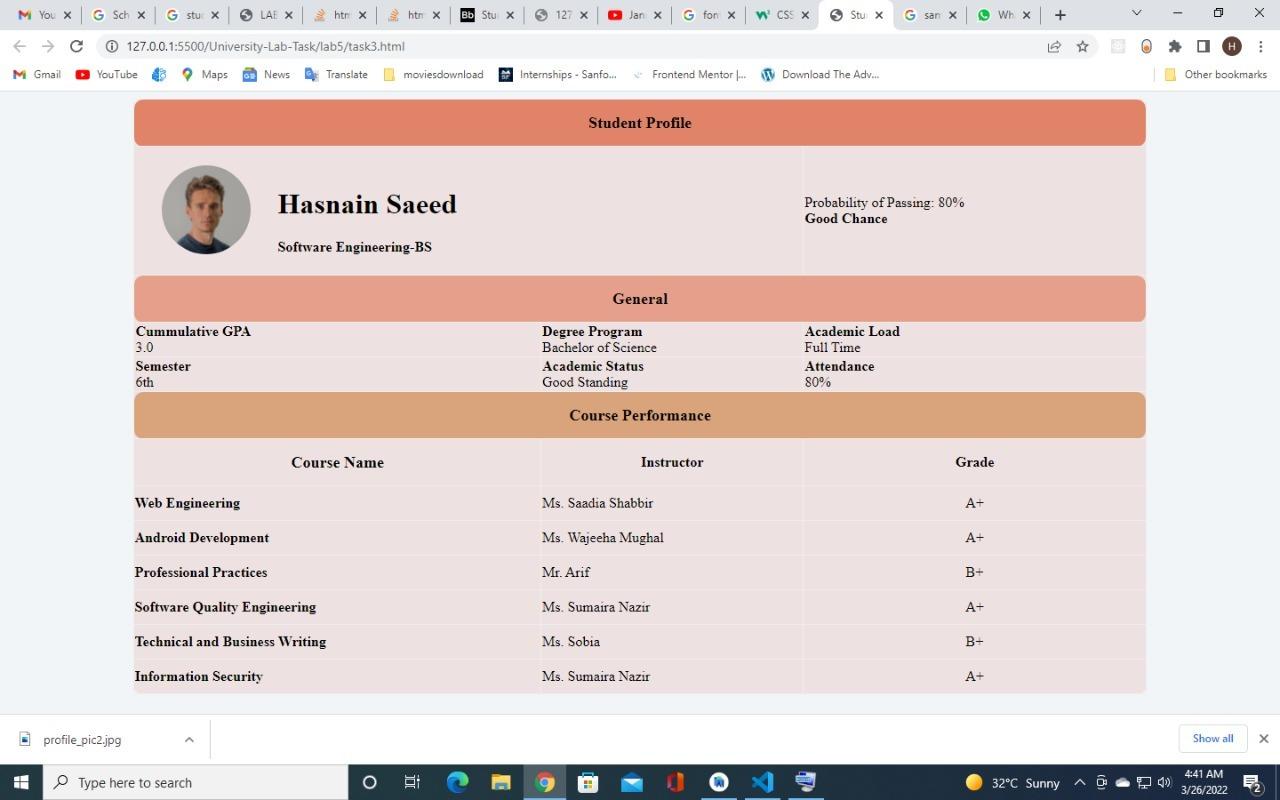Click the Show all downloads button
The image size is (1280, 800).
(1212, 738)
